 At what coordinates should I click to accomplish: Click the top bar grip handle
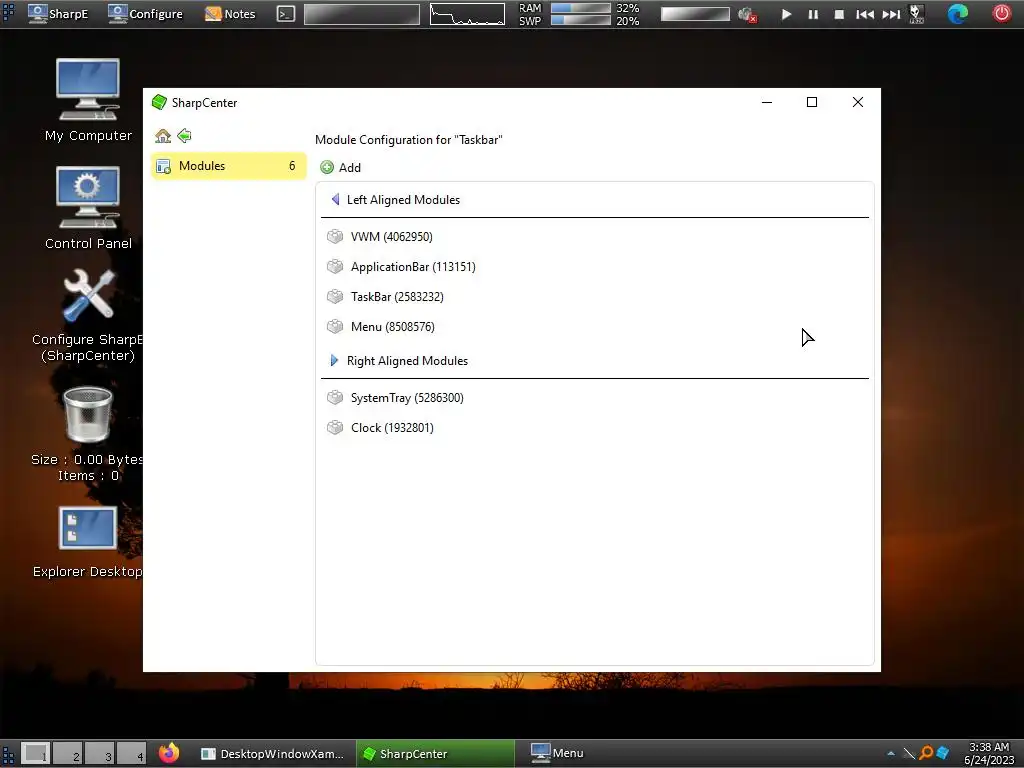click(8, 13)
